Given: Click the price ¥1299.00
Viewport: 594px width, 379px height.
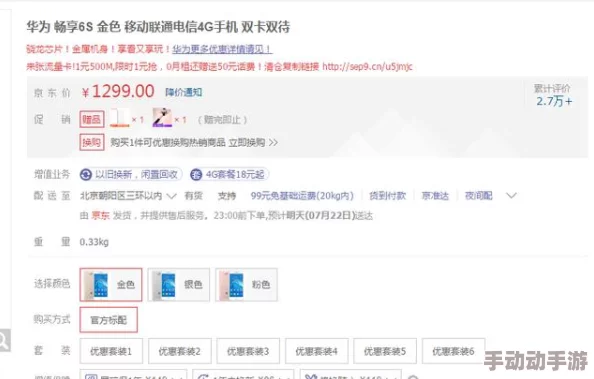Looking at the screenshot, I should pos(118,91).
